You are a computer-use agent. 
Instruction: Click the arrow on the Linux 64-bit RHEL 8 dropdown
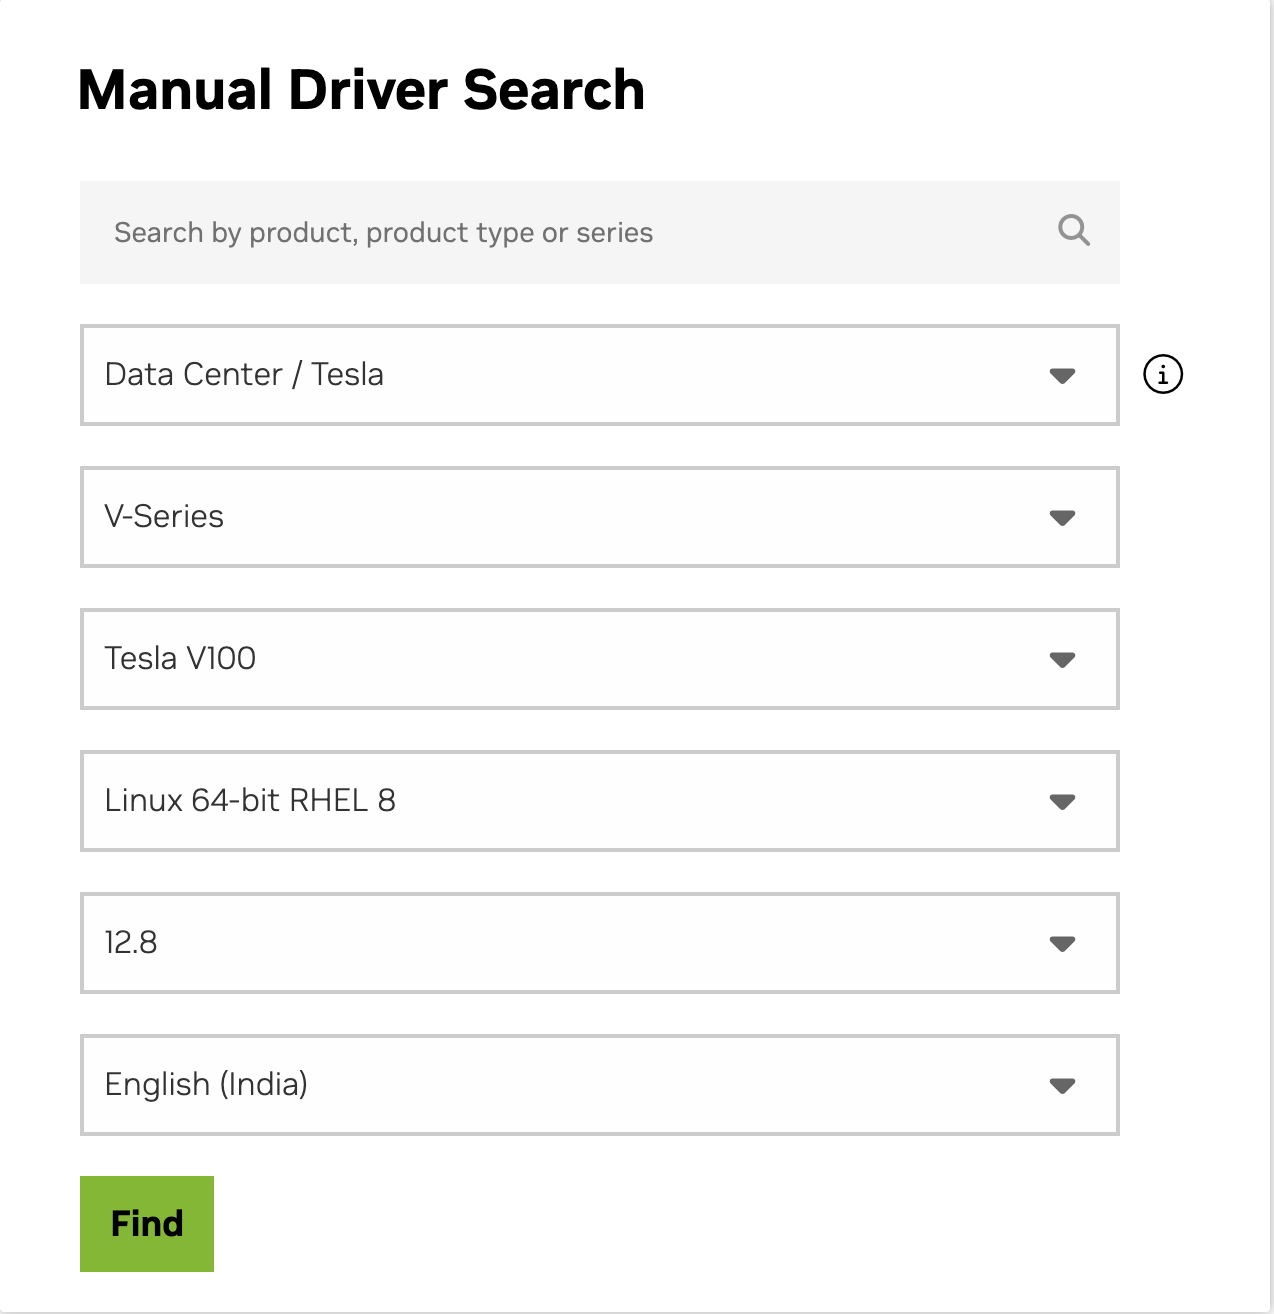[x=1062, y=802]
